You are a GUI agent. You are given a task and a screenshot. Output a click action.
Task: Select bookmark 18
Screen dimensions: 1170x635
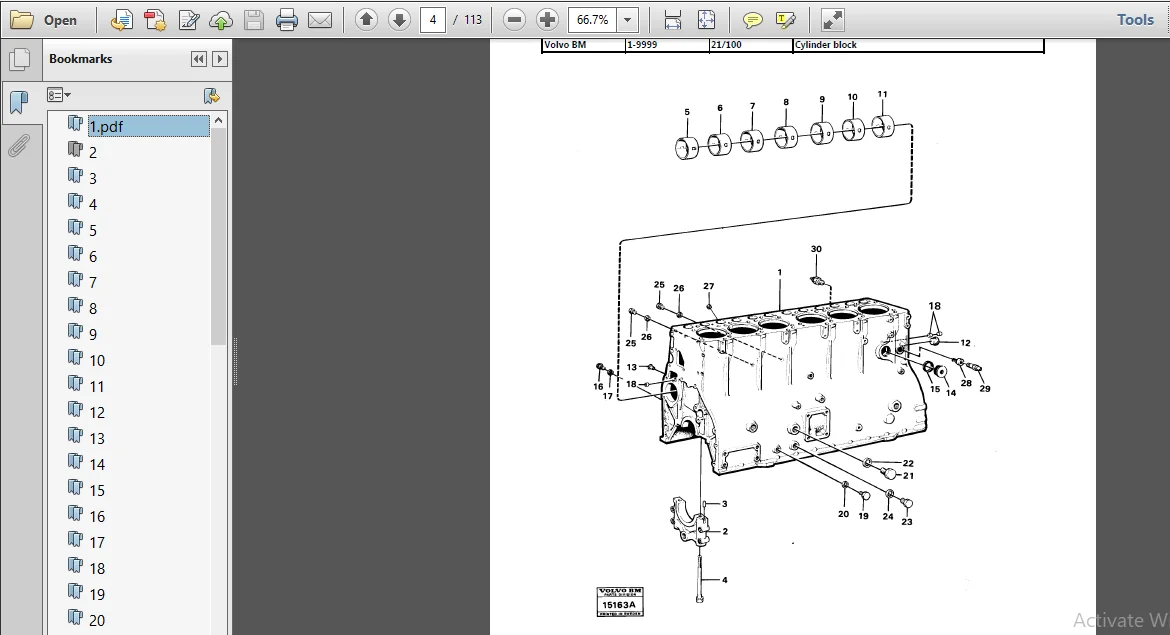pos(97,569)
